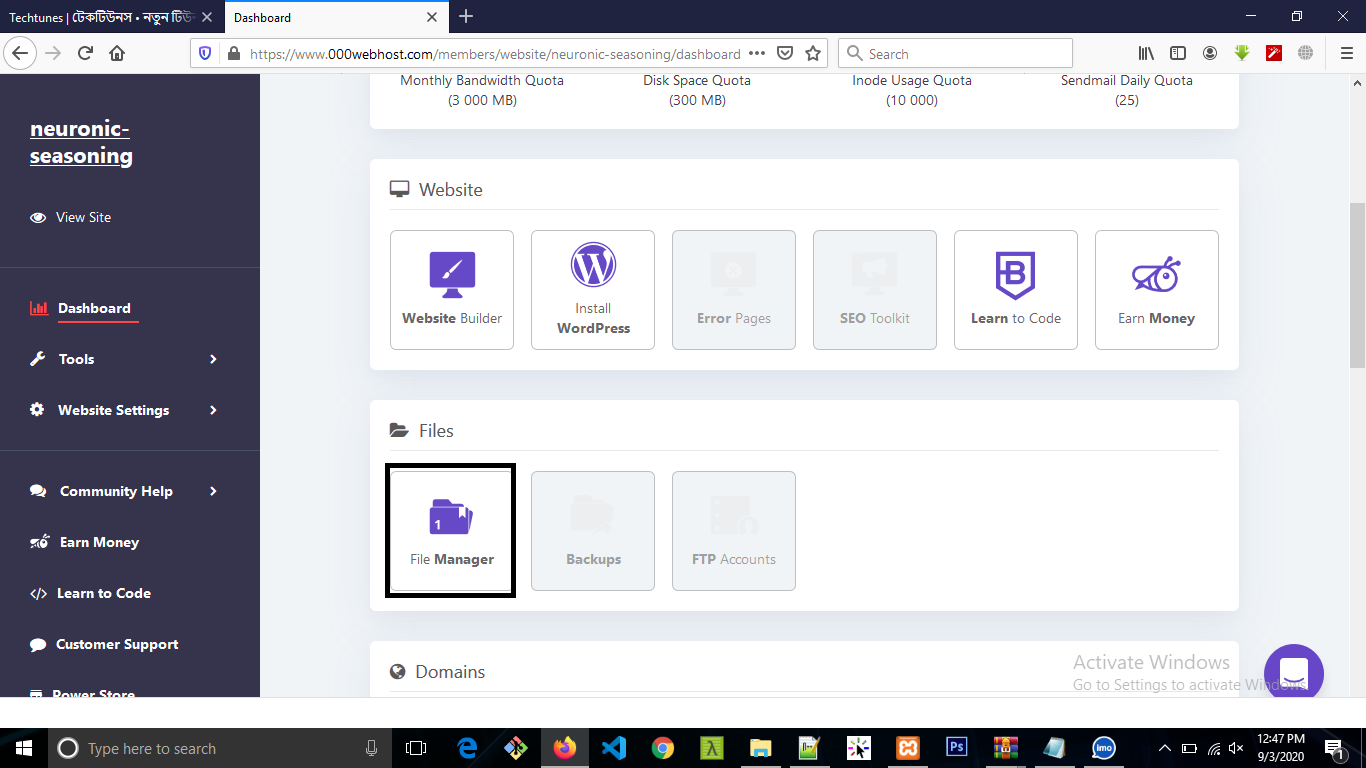Open the tracking protection shield

205,54
